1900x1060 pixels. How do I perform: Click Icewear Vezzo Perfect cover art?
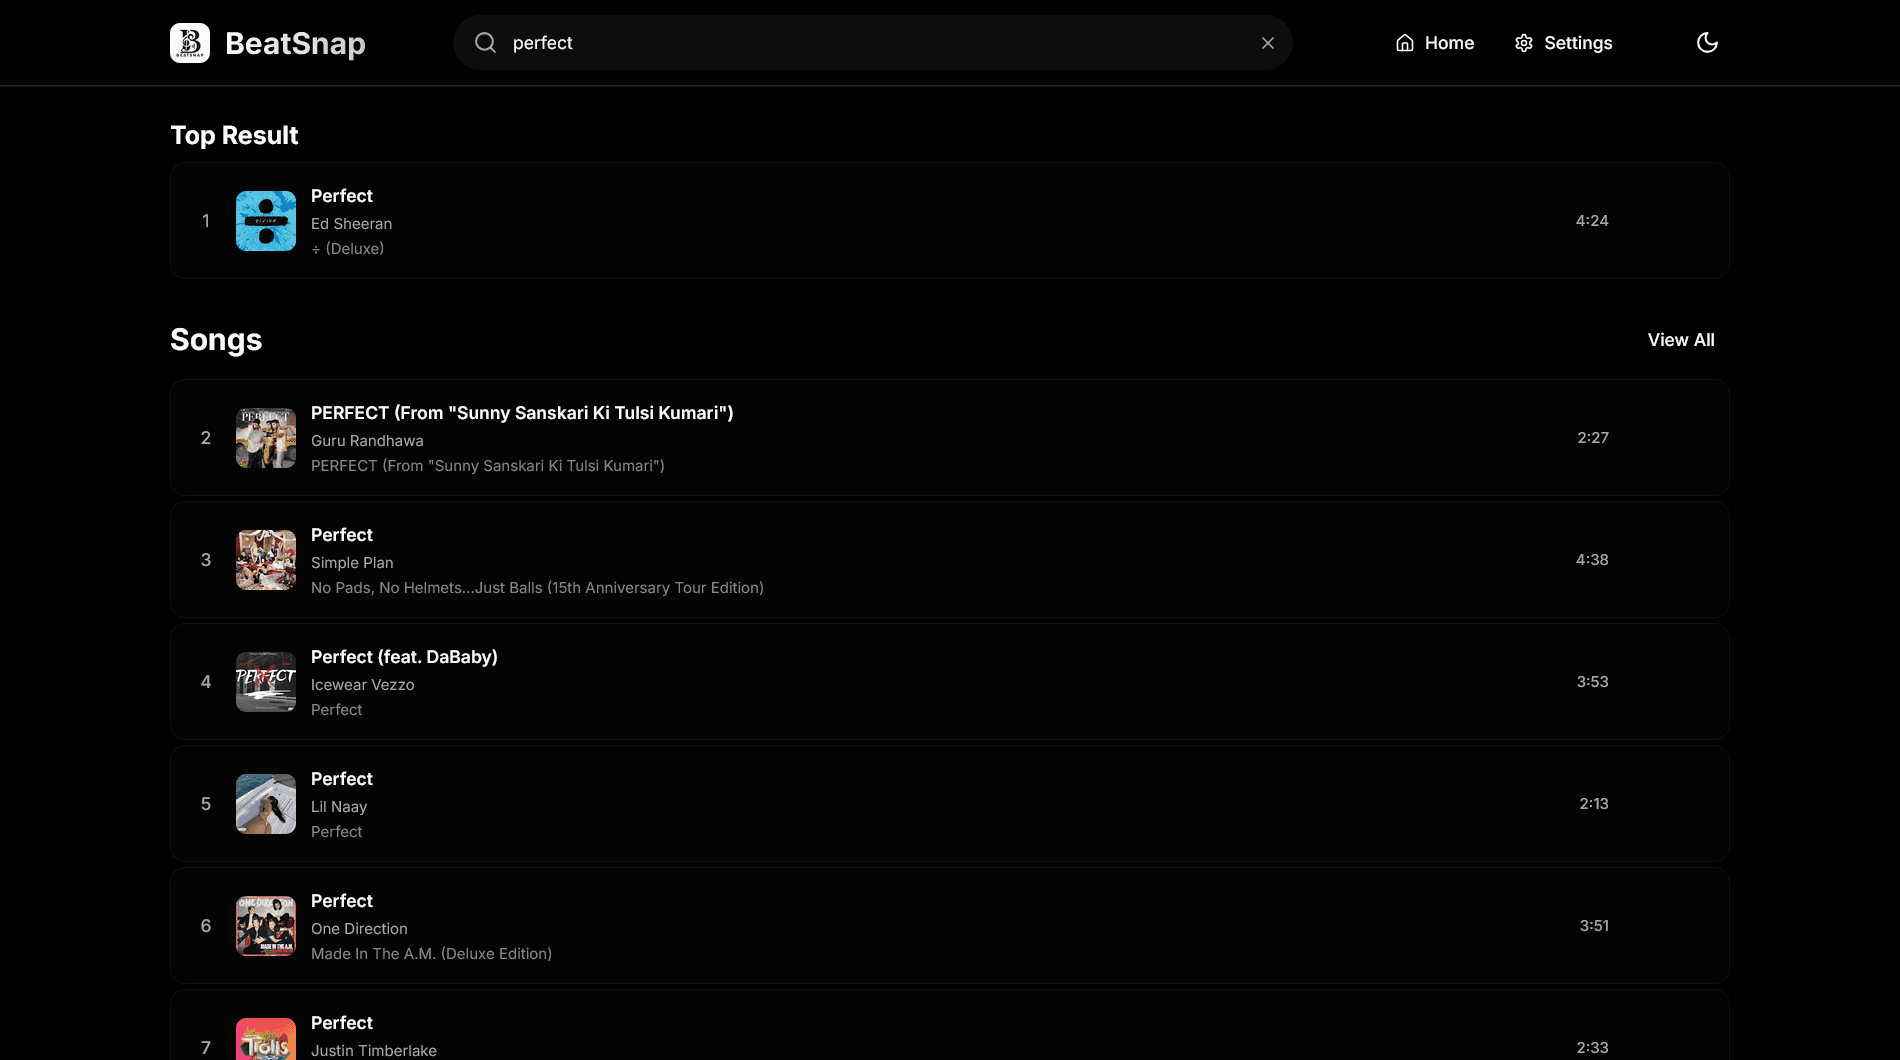[266, 682]
